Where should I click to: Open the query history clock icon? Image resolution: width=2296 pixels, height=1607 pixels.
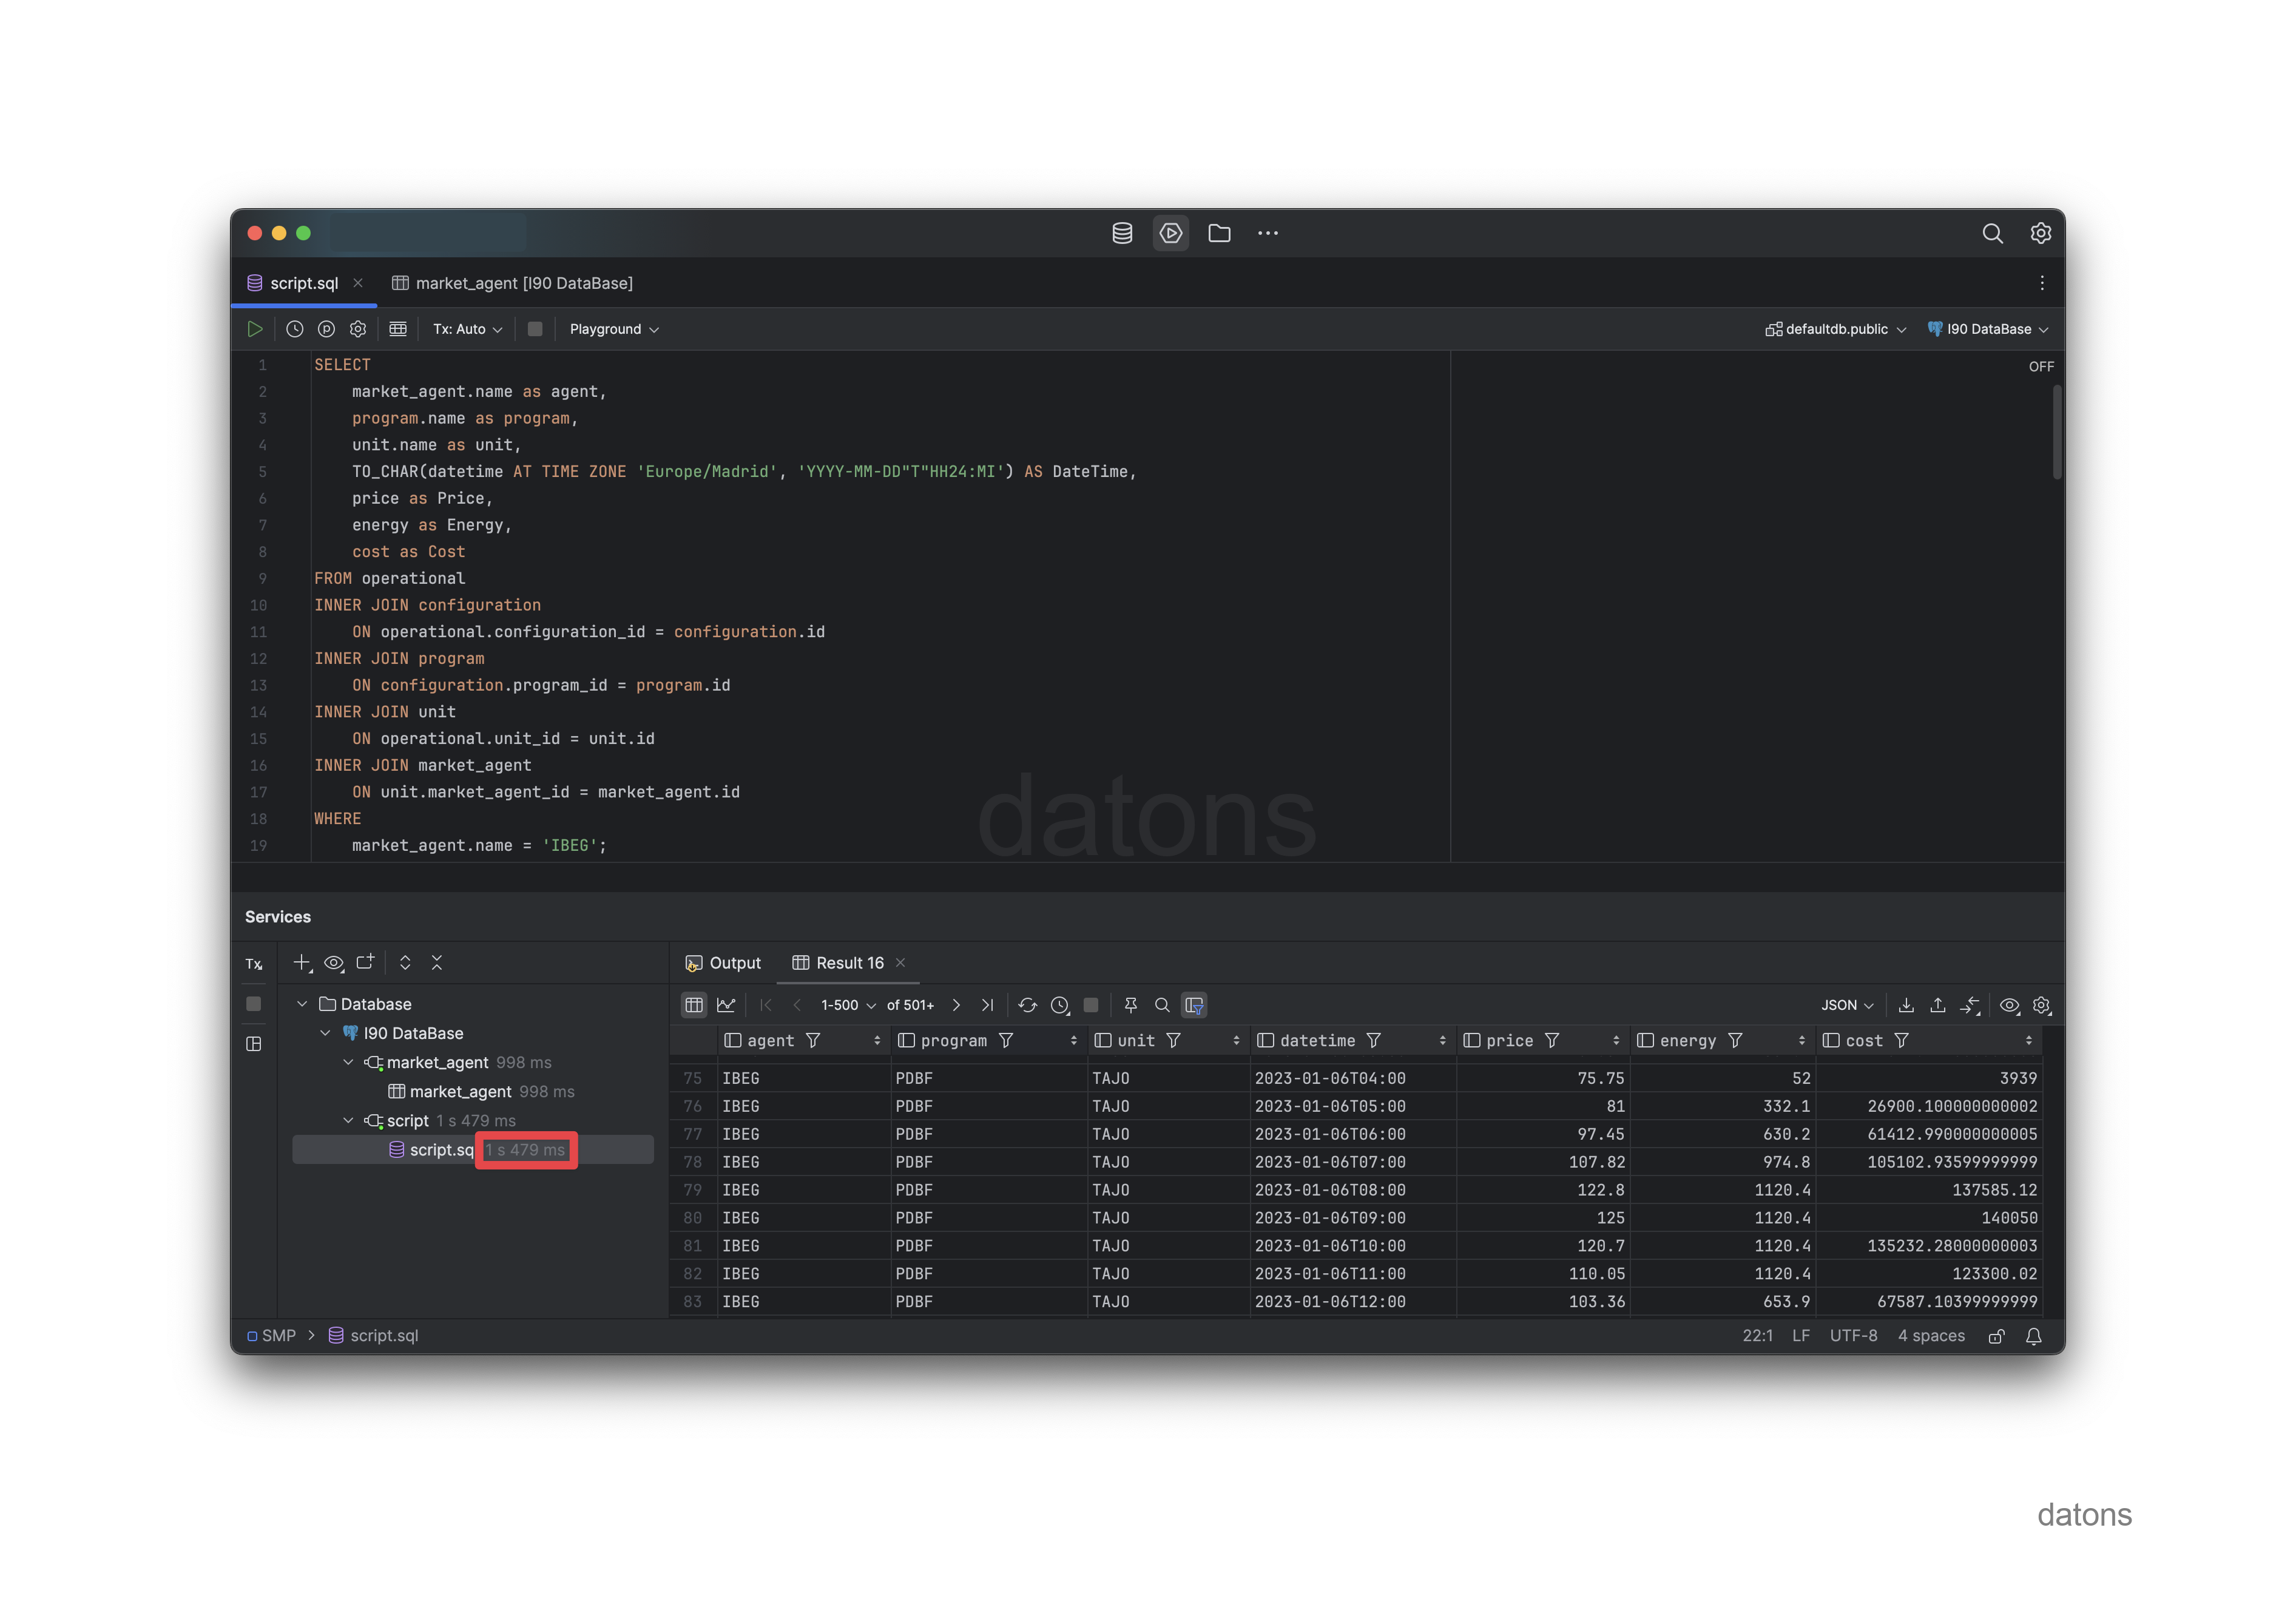(x=294, y=329)
